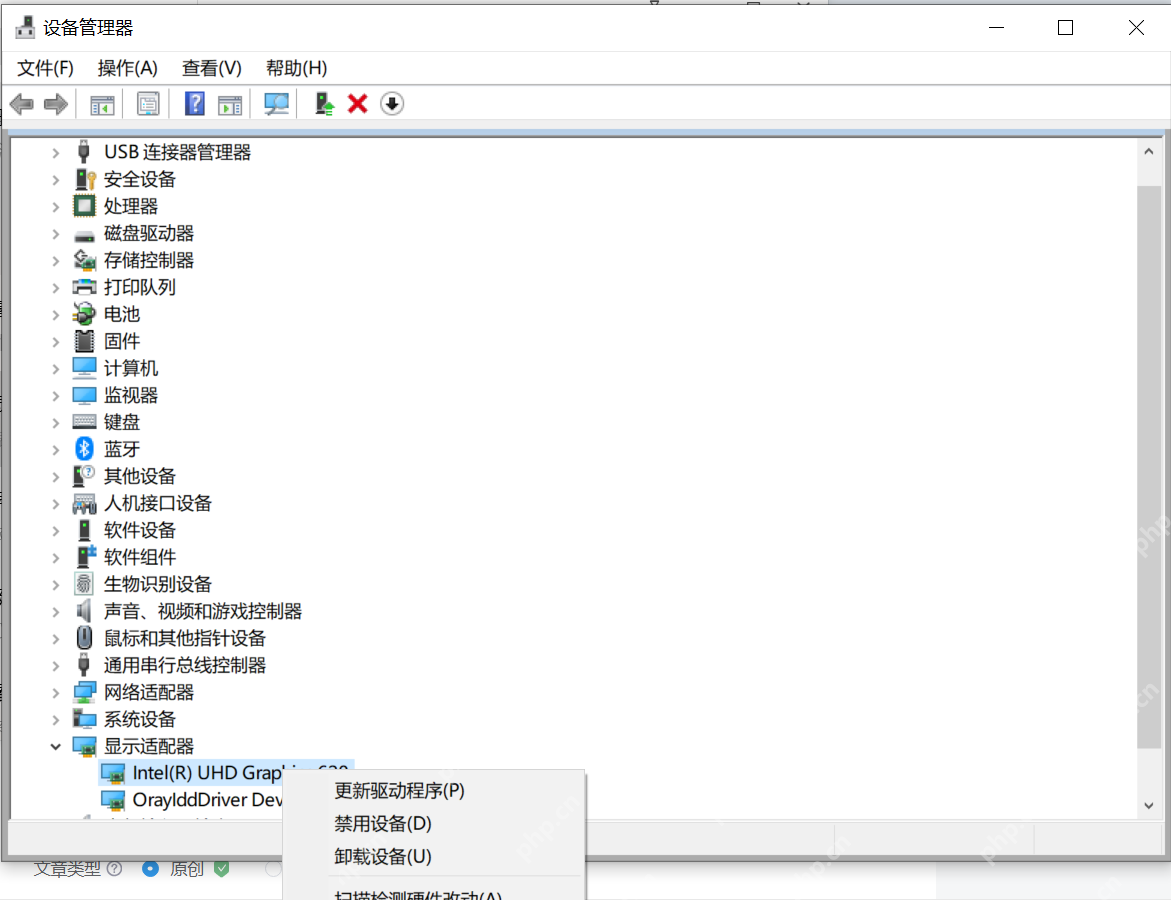Viewport: 1171px width, 900px height.
Task: Select the 电池 battery icon
Action: coord(84,314)
